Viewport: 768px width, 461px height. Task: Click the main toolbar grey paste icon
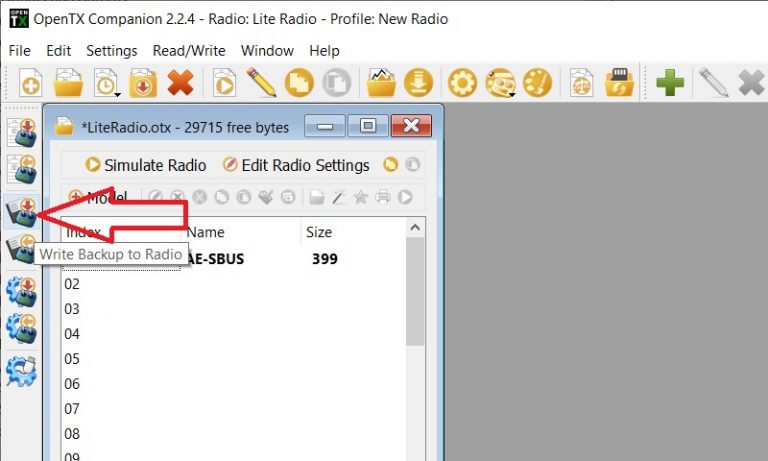coord(336,83)
